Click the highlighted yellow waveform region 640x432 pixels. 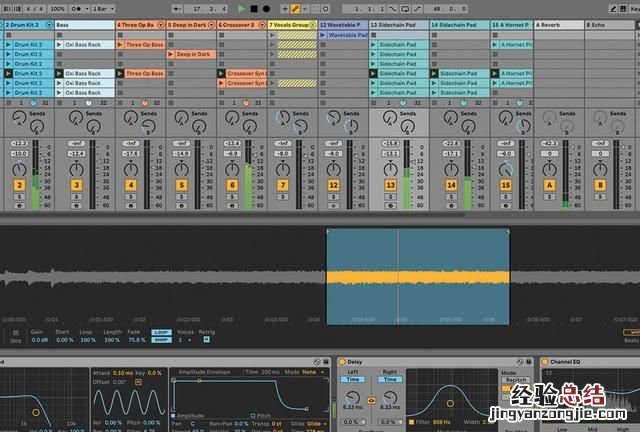(417, 275)
